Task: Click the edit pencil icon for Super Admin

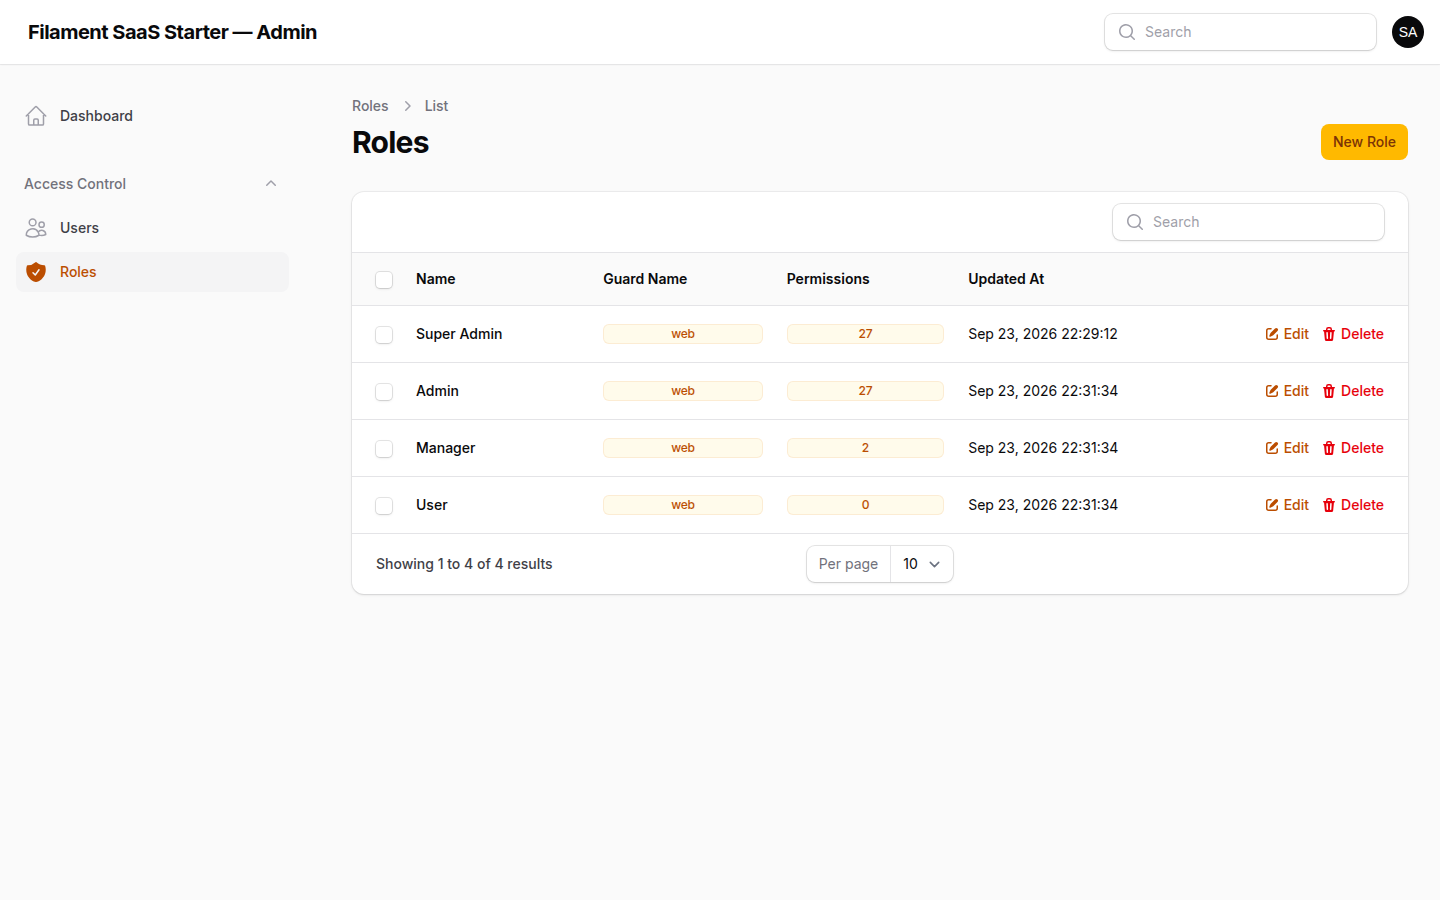Action: point(1272,334)
